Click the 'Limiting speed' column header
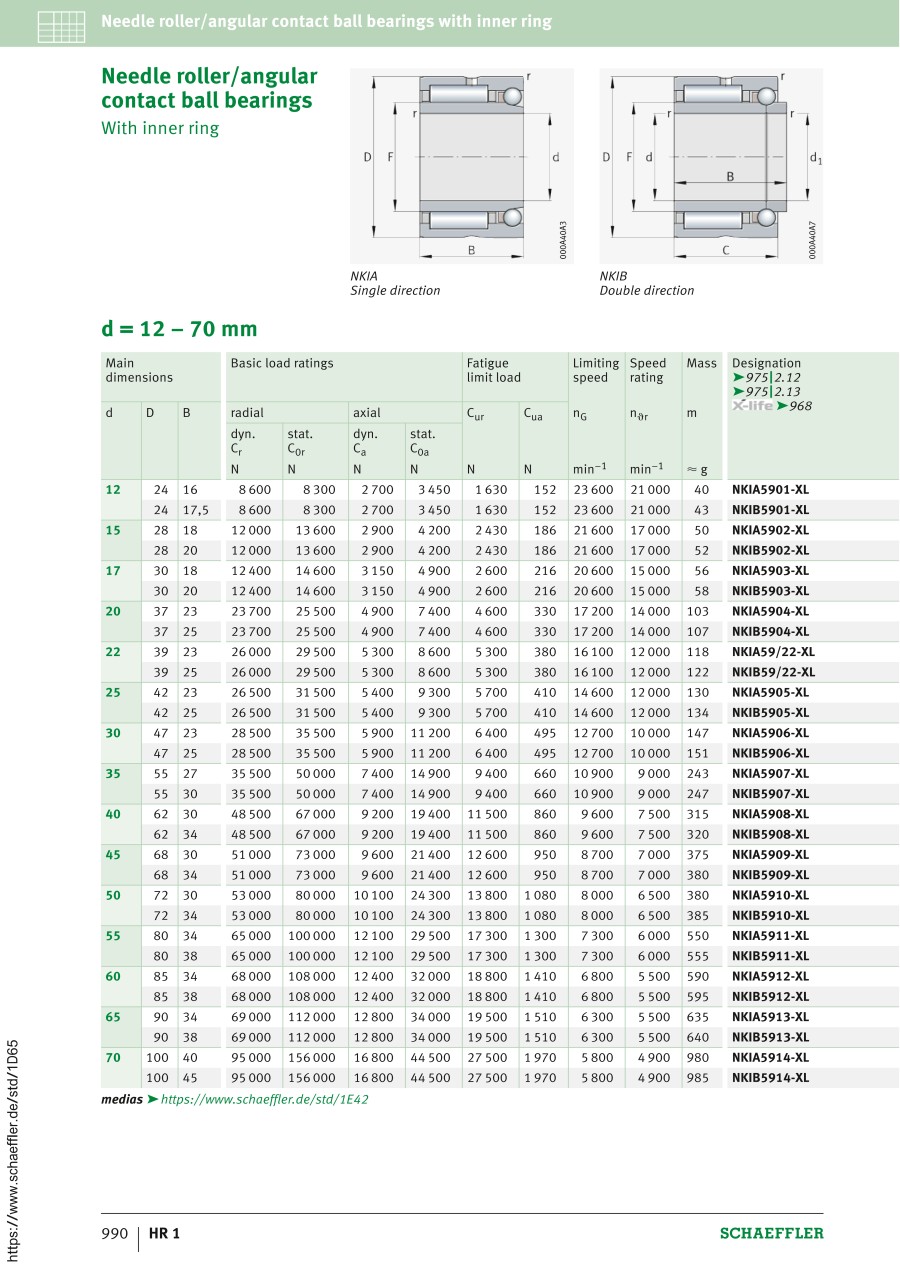Screen dimensions: 900x1272 [x=596, y=370]
